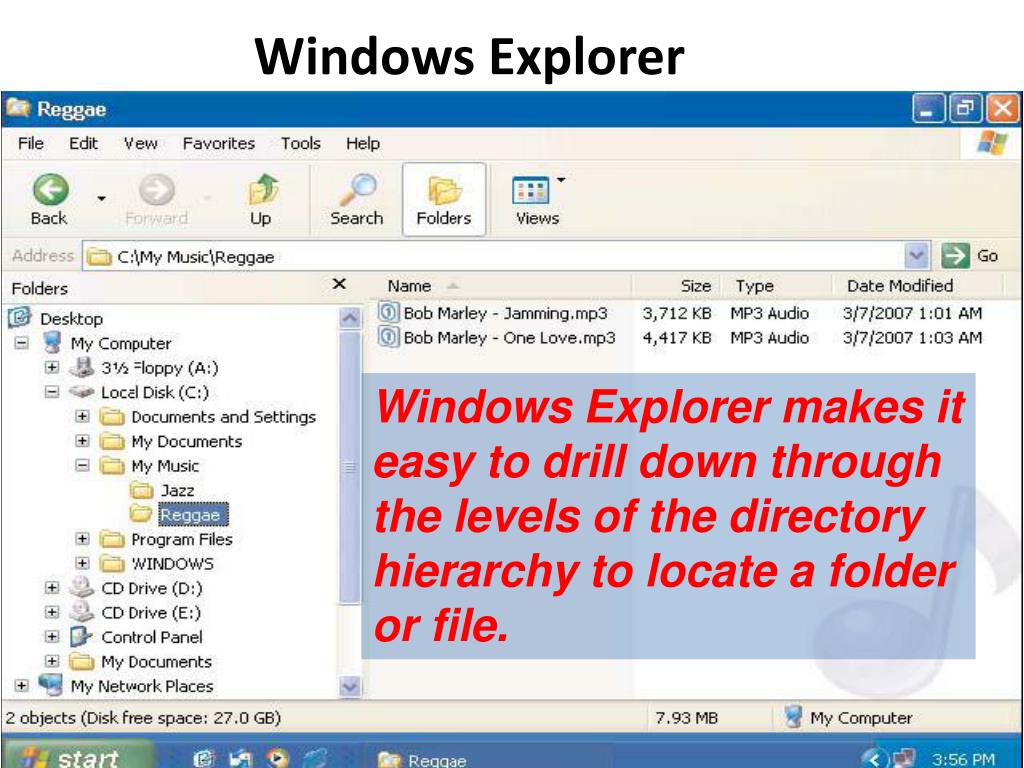Image resolution: width=1024 pixels, height=768 pixels.
Task: Collapse the My Music folder node
Action: click(82, 465)
